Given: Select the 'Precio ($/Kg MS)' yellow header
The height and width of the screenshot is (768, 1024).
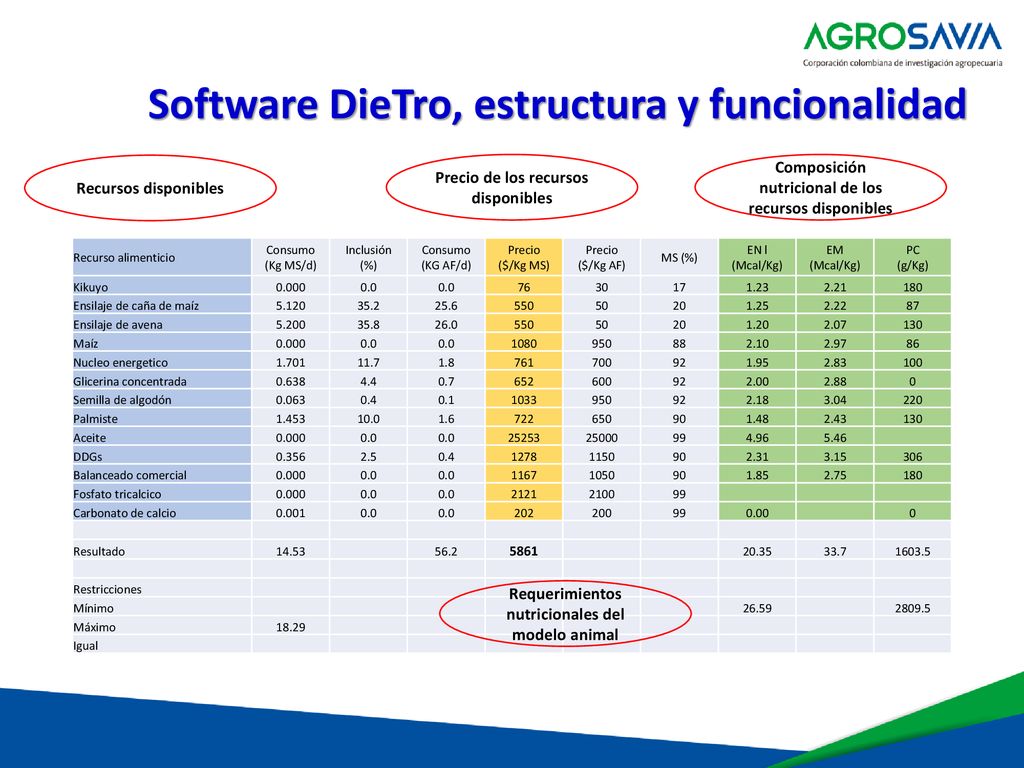Looking at the screenshot, I should click(x=524, y=257).
